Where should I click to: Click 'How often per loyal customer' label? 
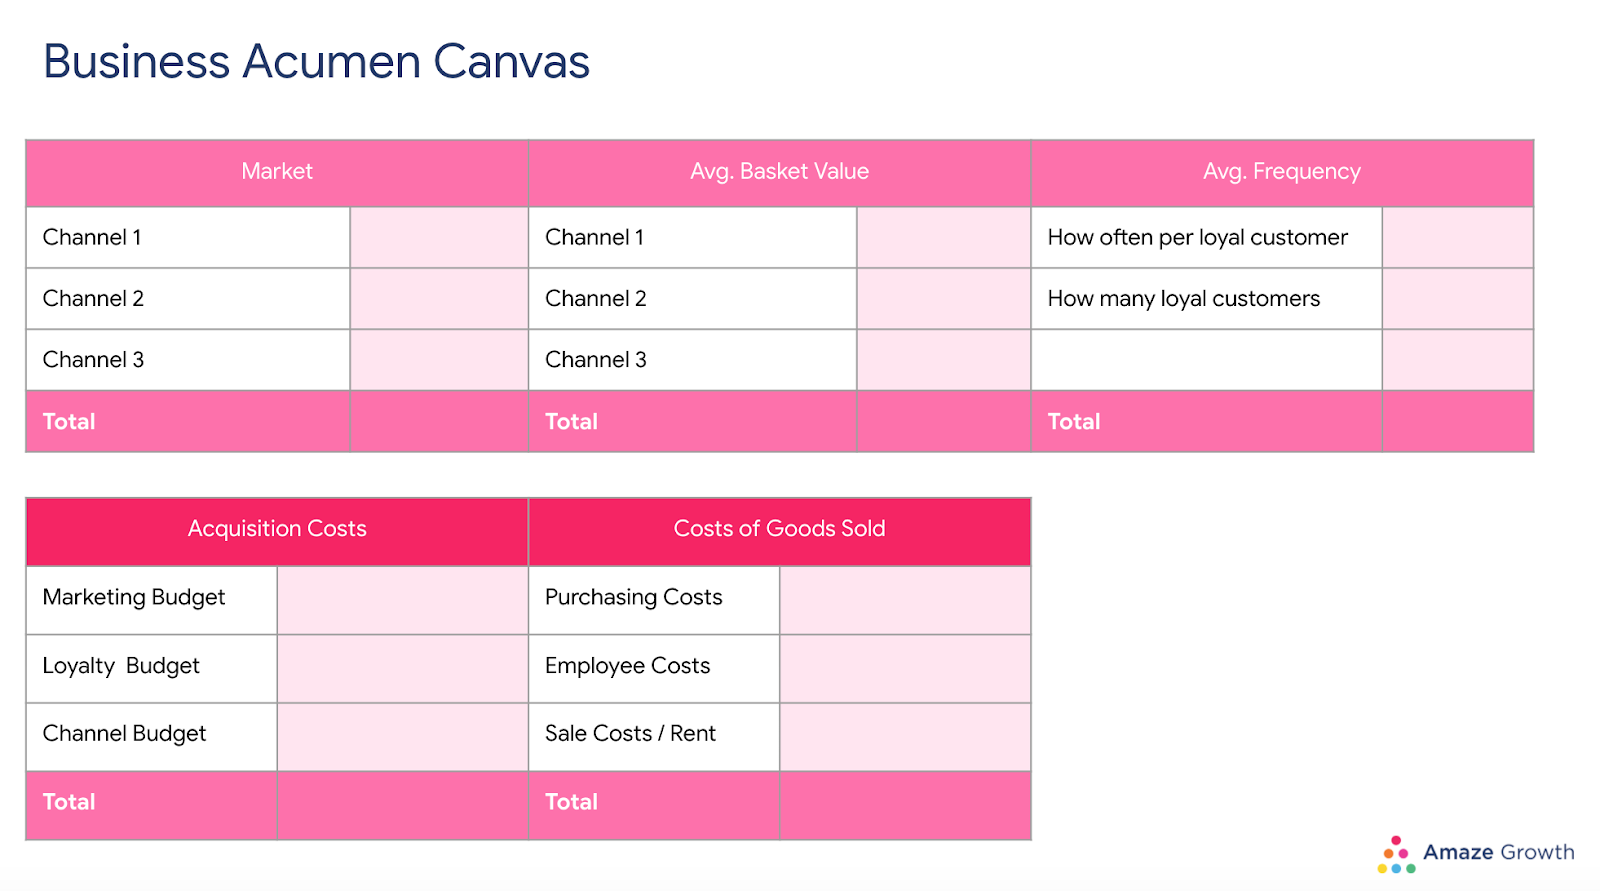point(1197,238)
